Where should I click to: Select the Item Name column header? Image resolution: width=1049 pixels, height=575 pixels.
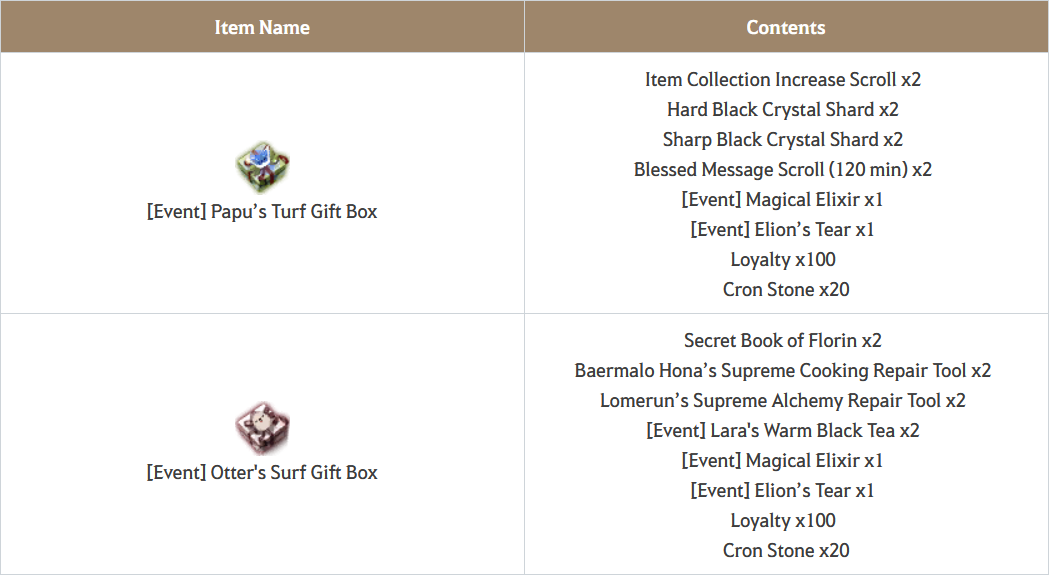click(x=262, y=27)
